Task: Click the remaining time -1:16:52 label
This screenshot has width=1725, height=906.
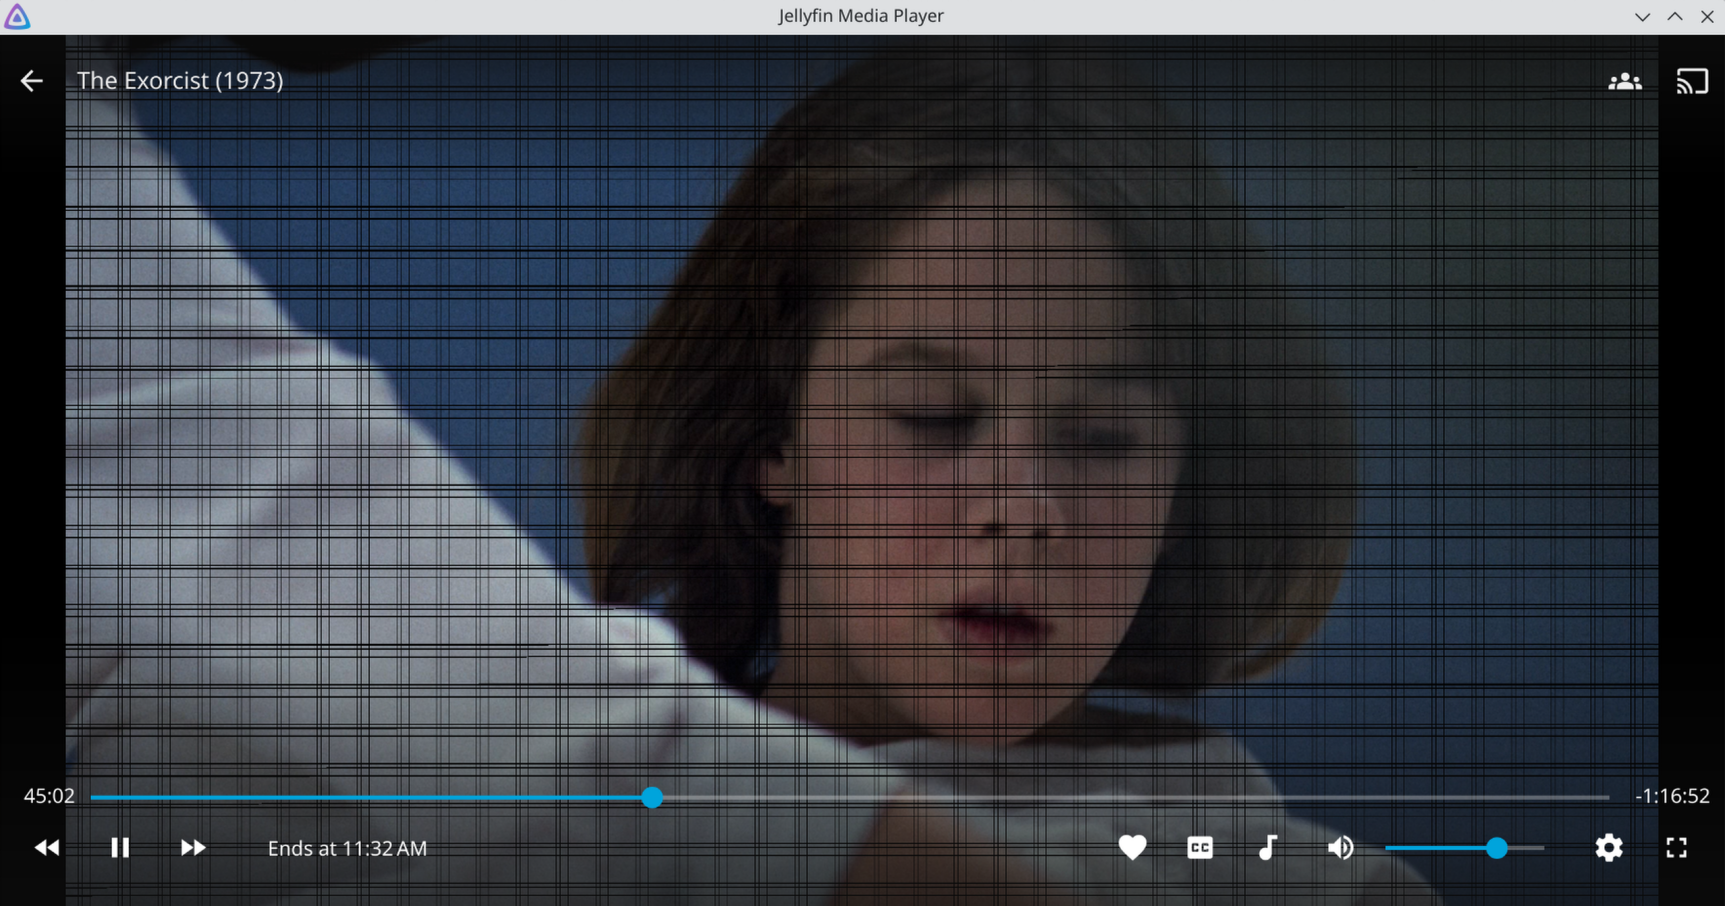Action: click(x=1671, y=796)
